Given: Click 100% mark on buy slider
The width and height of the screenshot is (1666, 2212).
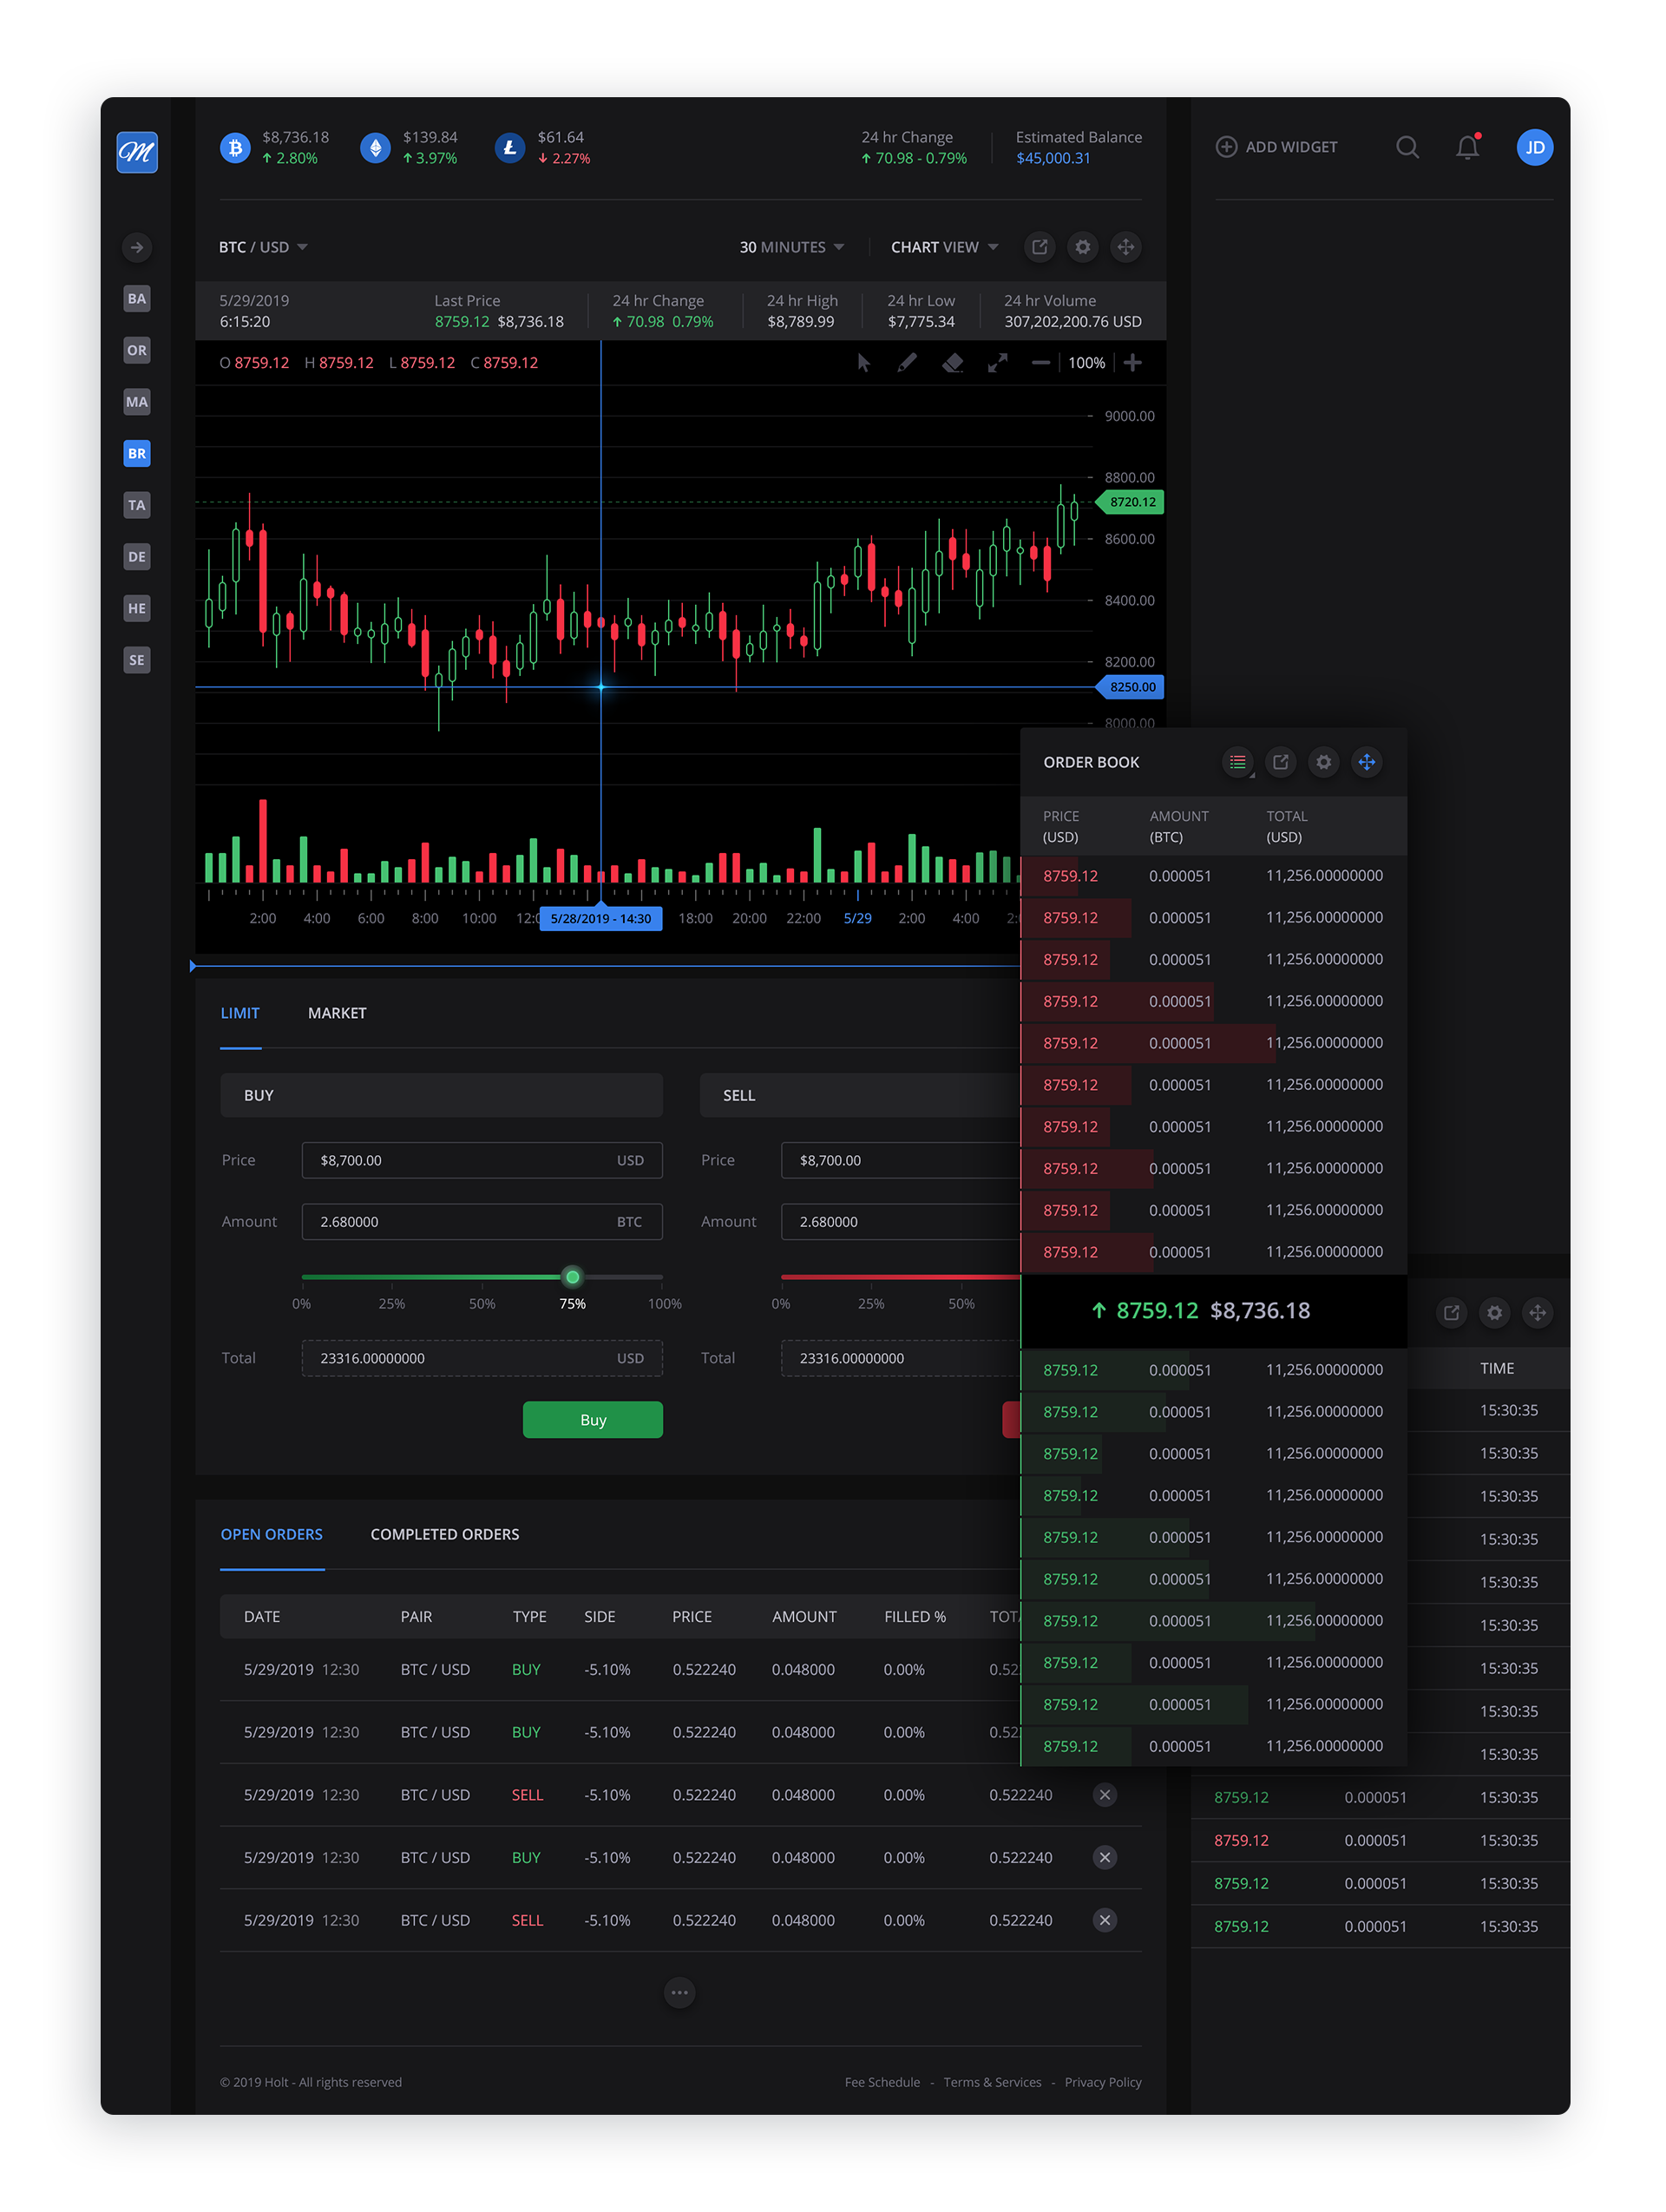Looking at the screenshot, I should [x=664, y=1304].
